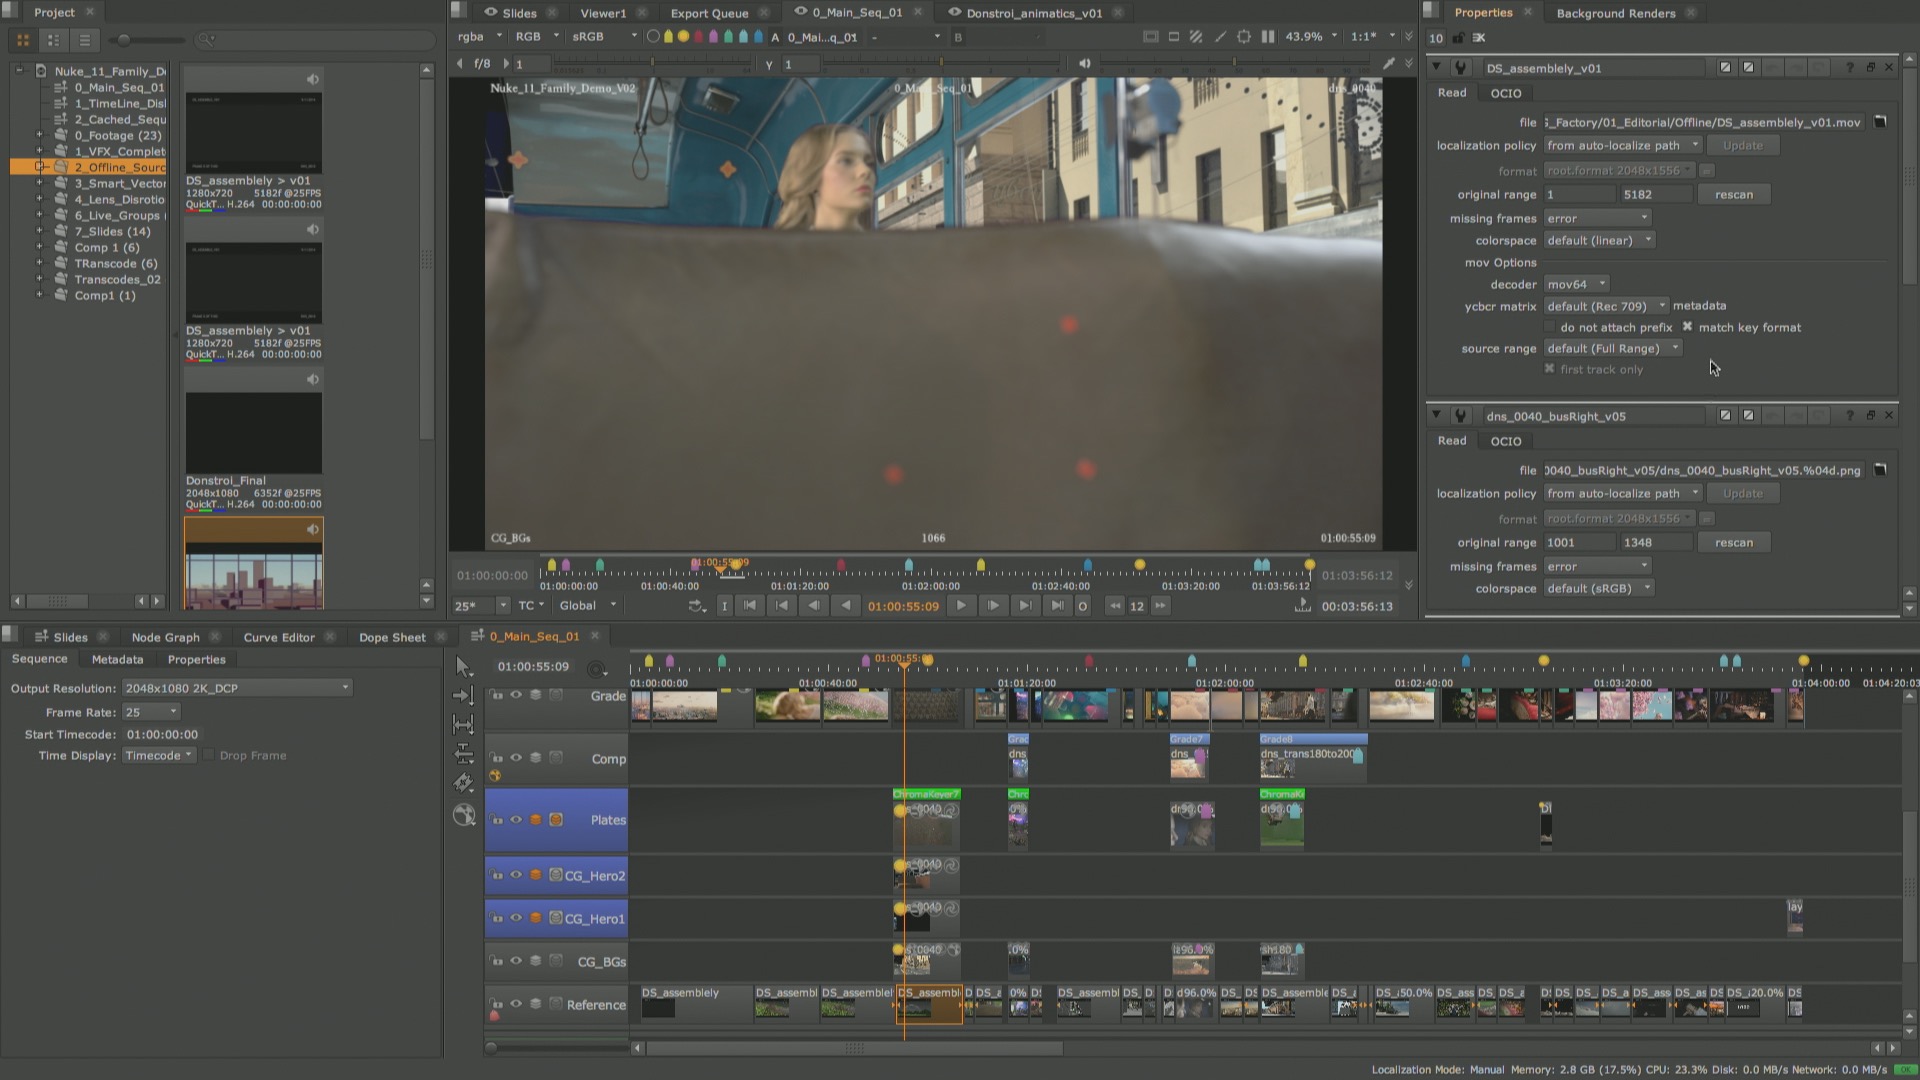
Task: Hide the Plates track with its eye toggle
Action: tap(516, 818)
